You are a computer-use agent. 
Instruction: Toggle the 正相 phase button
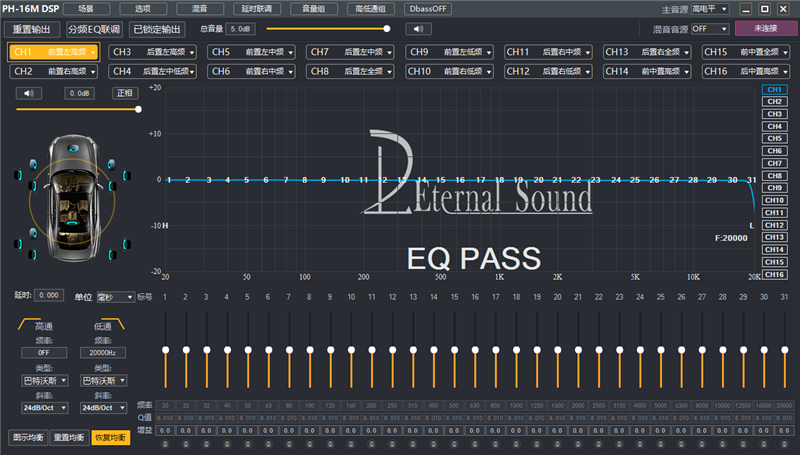click(x=124, y=93)
